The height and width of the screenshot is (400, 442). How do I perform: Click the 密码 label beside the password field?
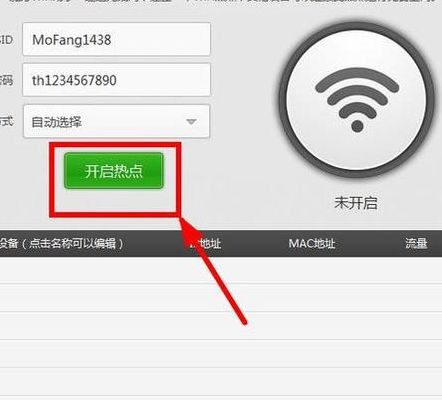point(6,80)
